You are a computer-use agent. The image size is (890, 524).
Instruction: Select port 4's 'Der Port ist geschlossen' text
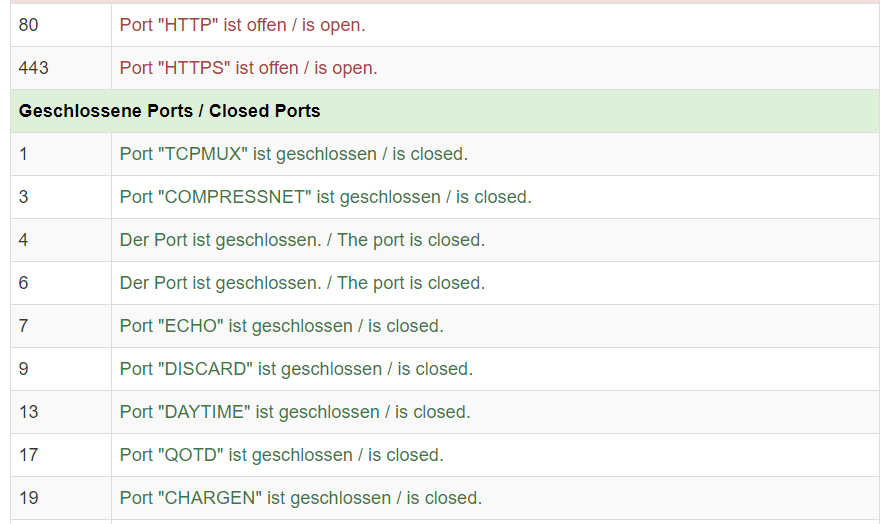point(221,240)
